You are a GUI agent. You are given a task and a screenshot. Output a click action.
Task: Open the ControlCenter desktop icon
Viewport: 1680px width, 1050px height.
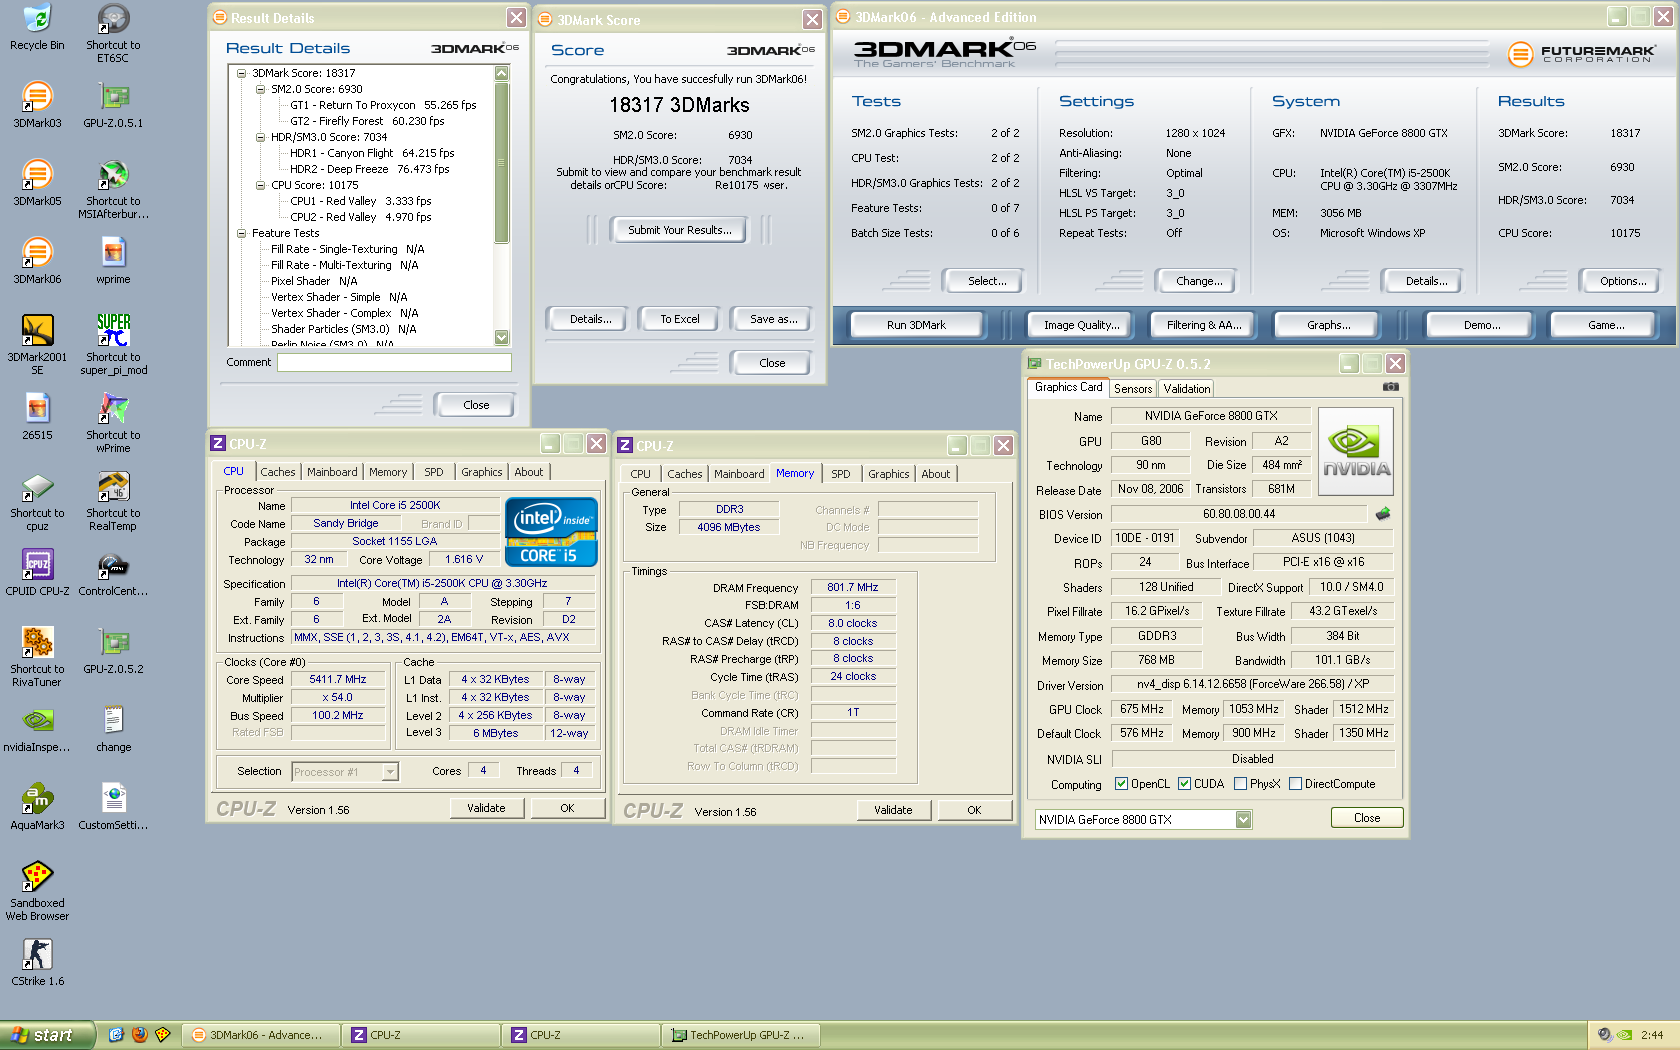tap(113, 572)
